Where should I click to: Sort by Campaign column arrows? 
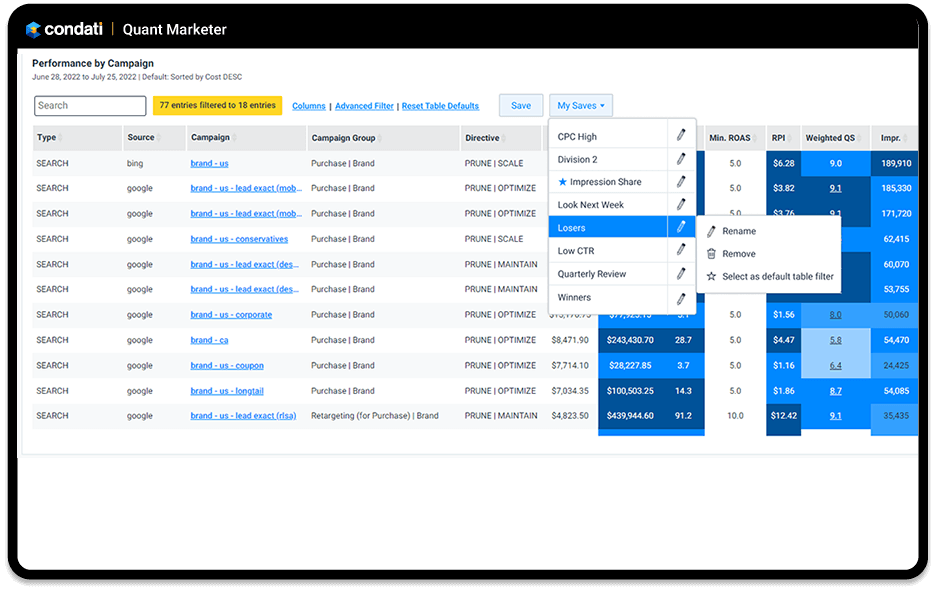coord(234,138)
